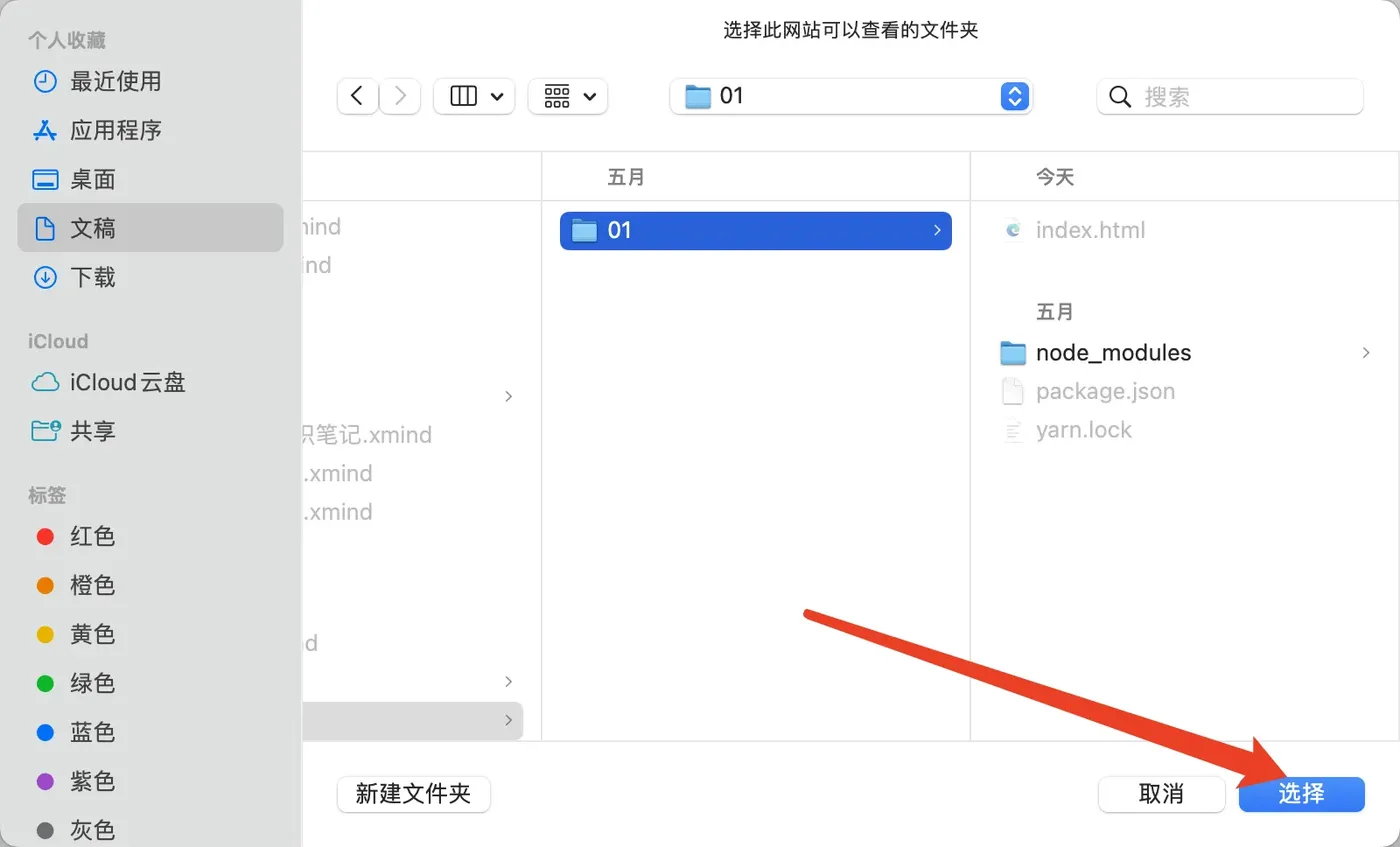Screen dimensions: 1400x847
Task: Go forward with the right chevron button
Action: tap(400, 96)
